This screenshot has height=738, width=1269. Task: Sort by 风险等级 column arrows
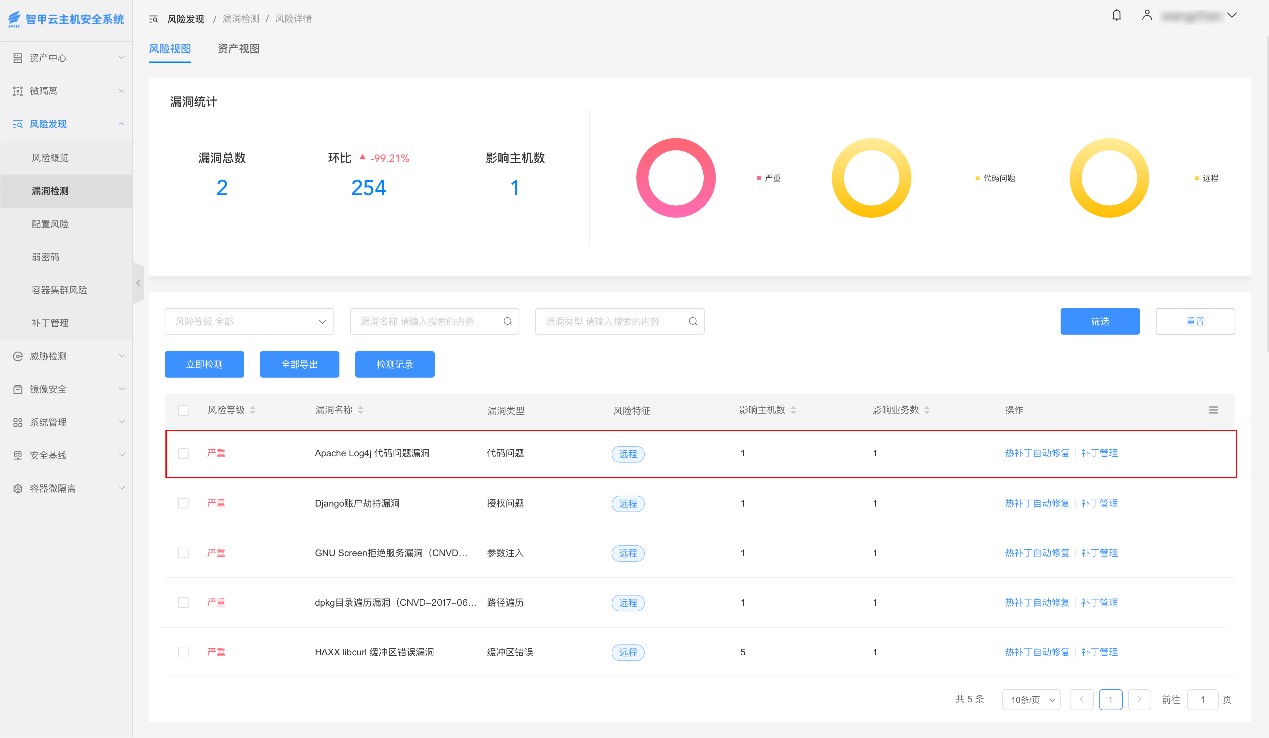(x=252, y=410)
